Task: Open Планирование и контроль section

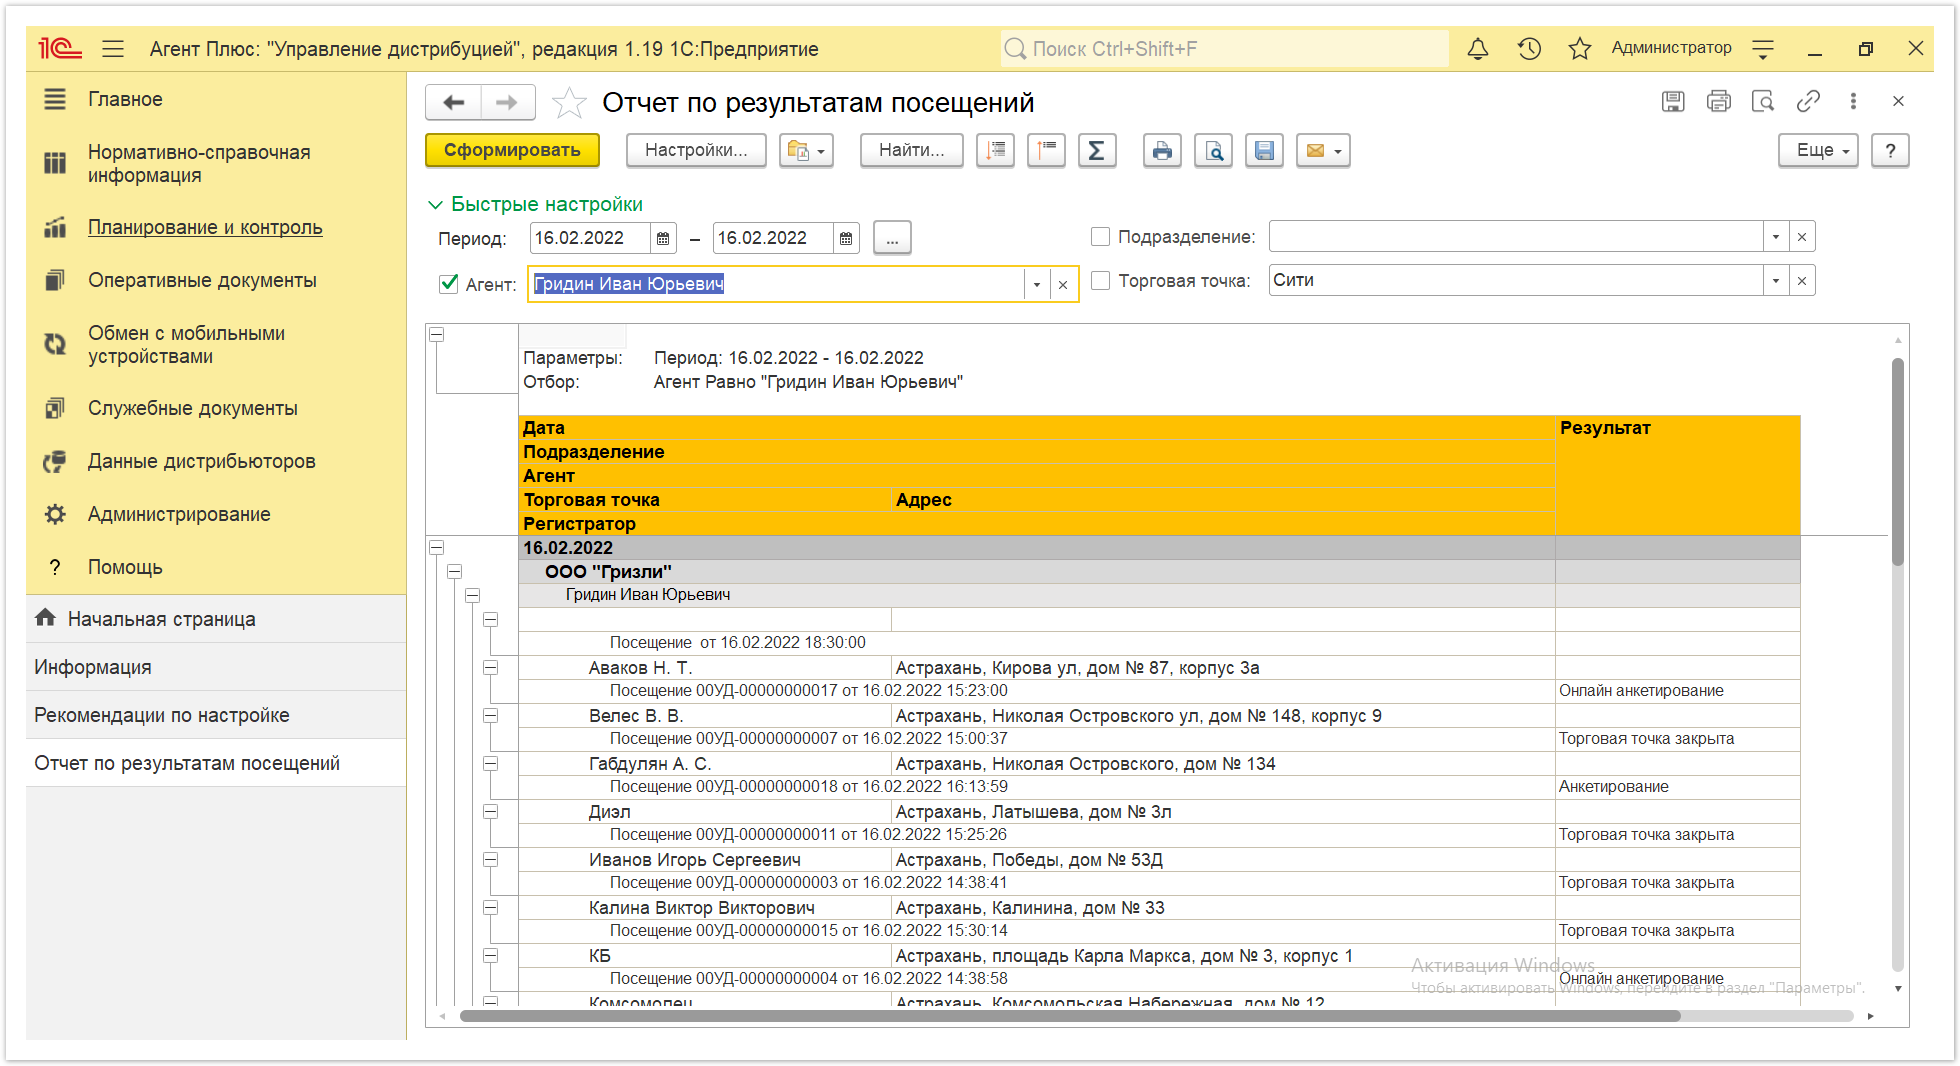Action: [x=216, y=227]
